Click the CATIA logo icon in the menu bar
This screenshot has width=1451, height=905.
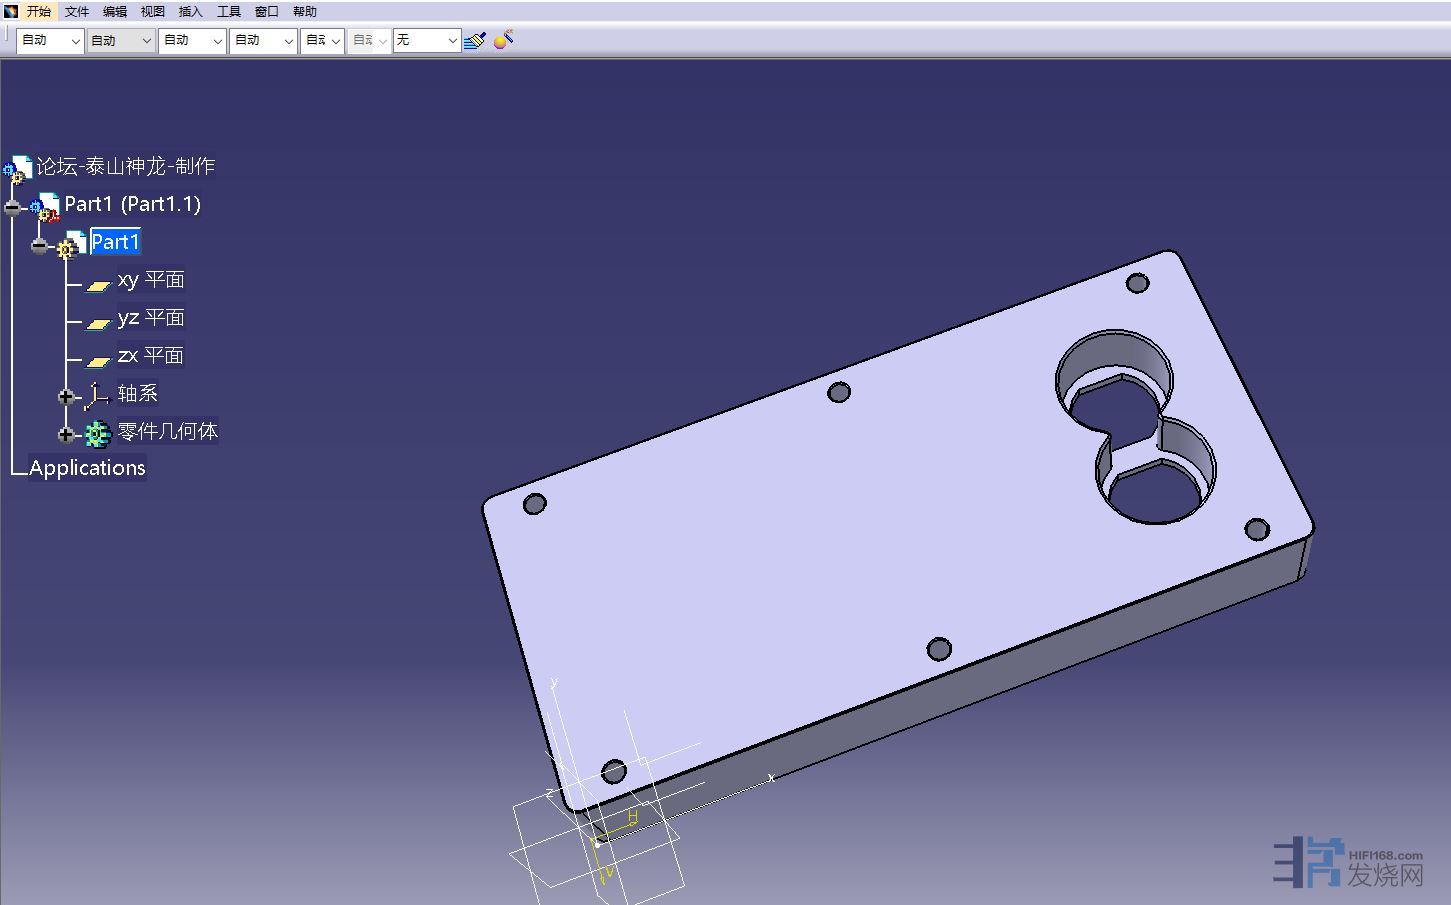point(11,12)
